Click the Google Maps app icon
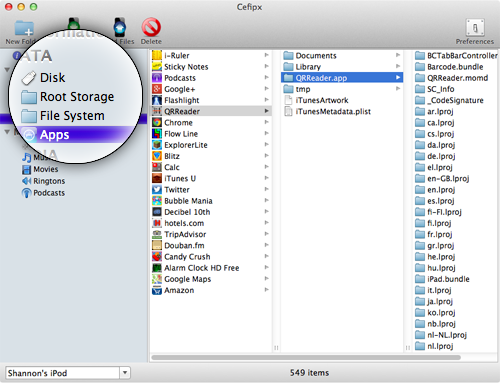500x383 pixels. tap(157, 279)
